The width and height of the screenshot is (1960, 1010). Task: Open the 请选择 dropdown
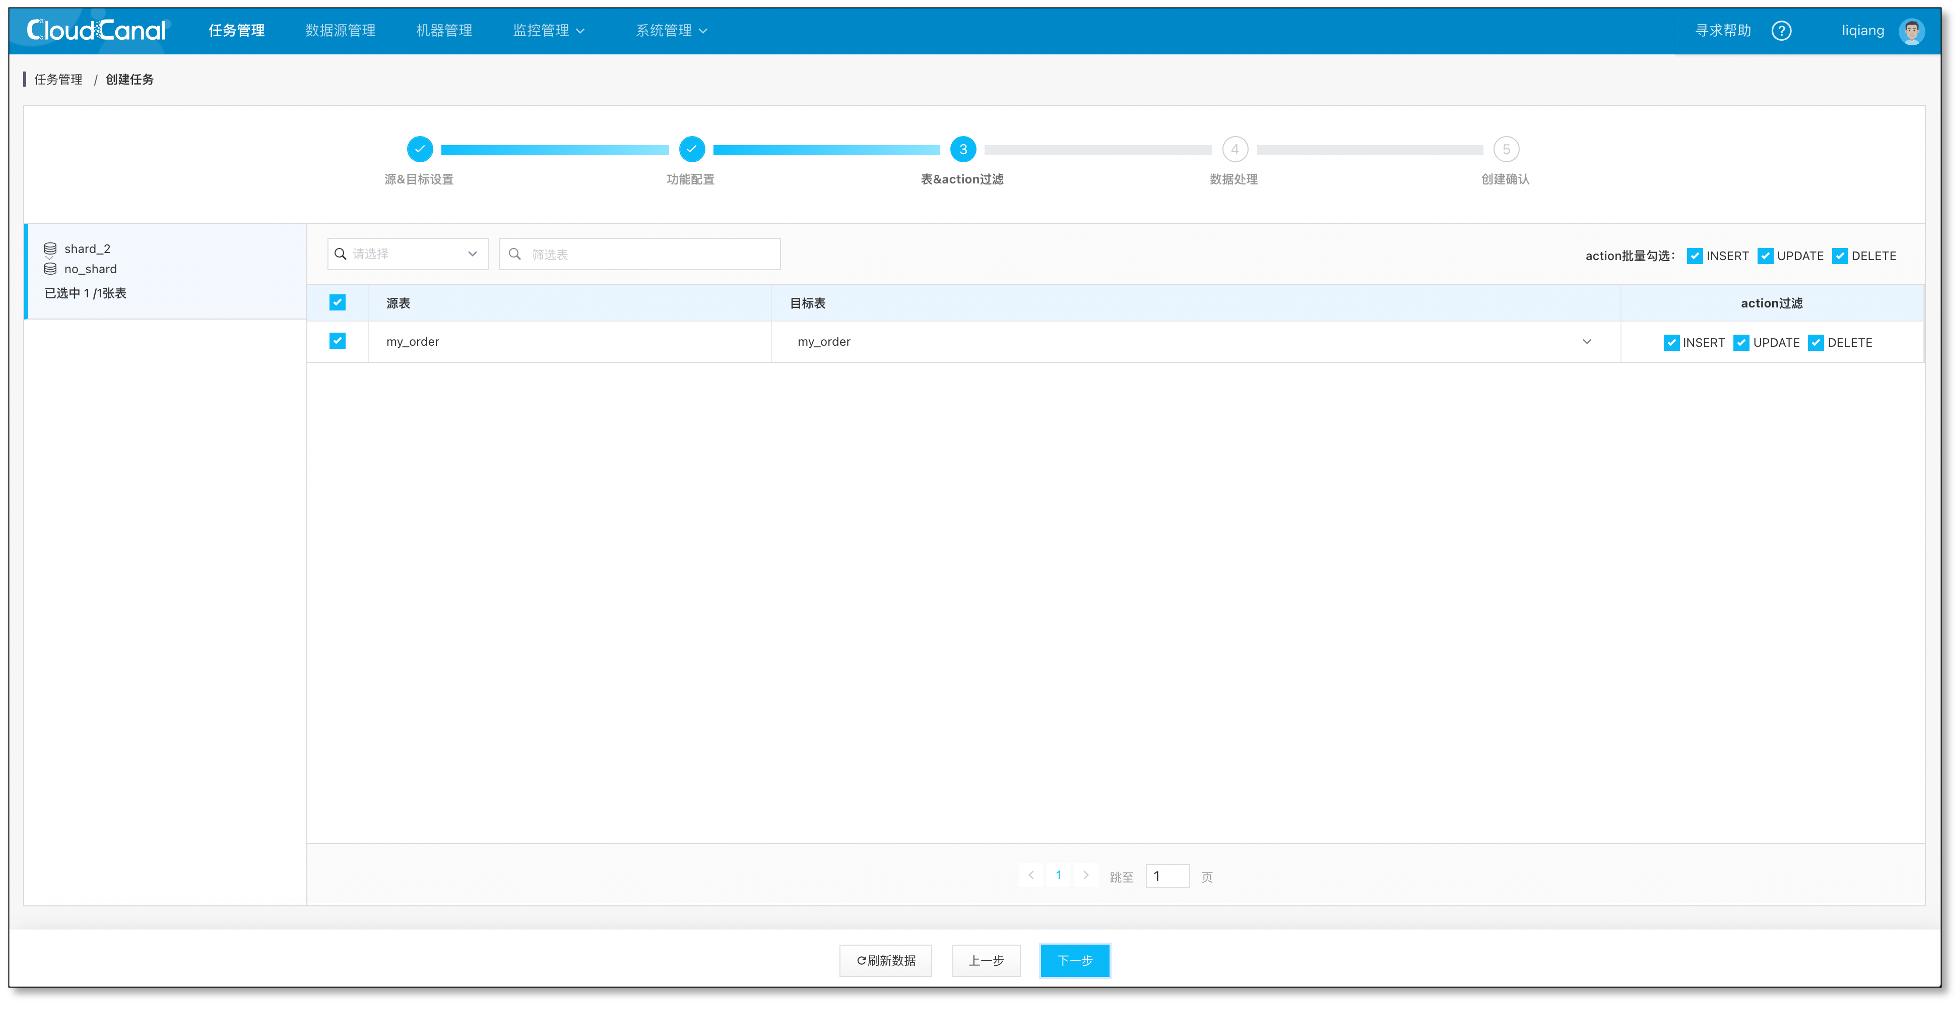(x=406, y=254)
